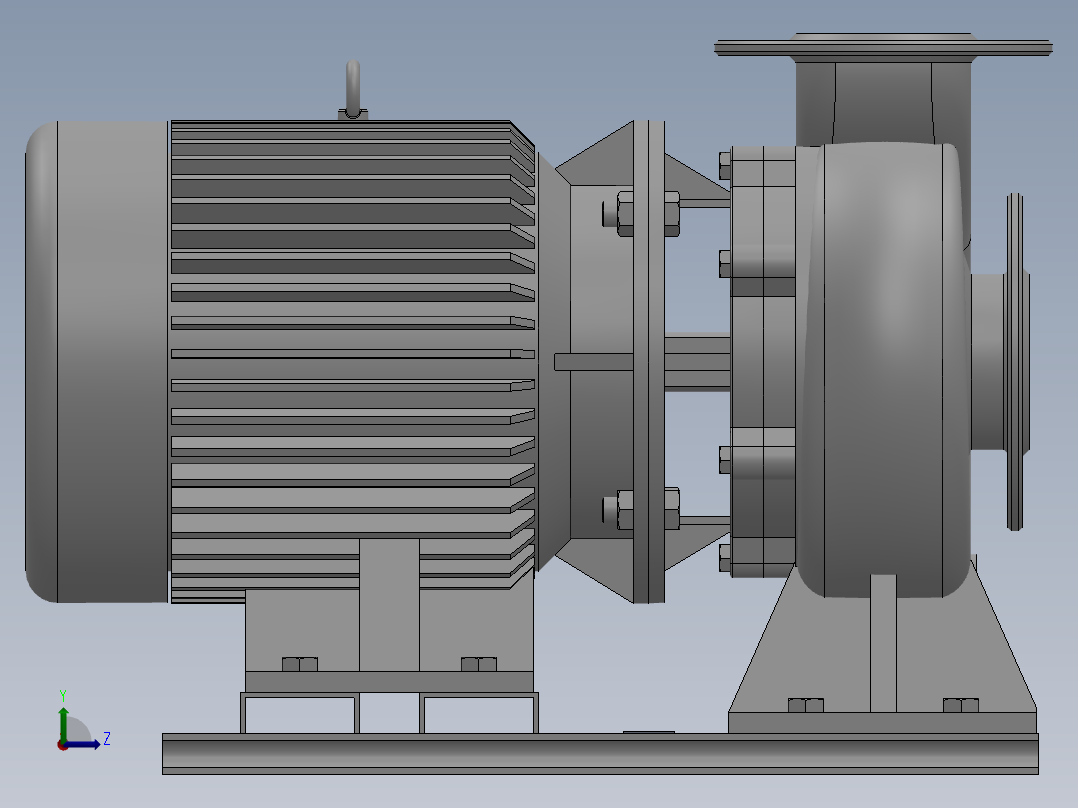Select the shaft between motor and pump

[x=697, y=362]
